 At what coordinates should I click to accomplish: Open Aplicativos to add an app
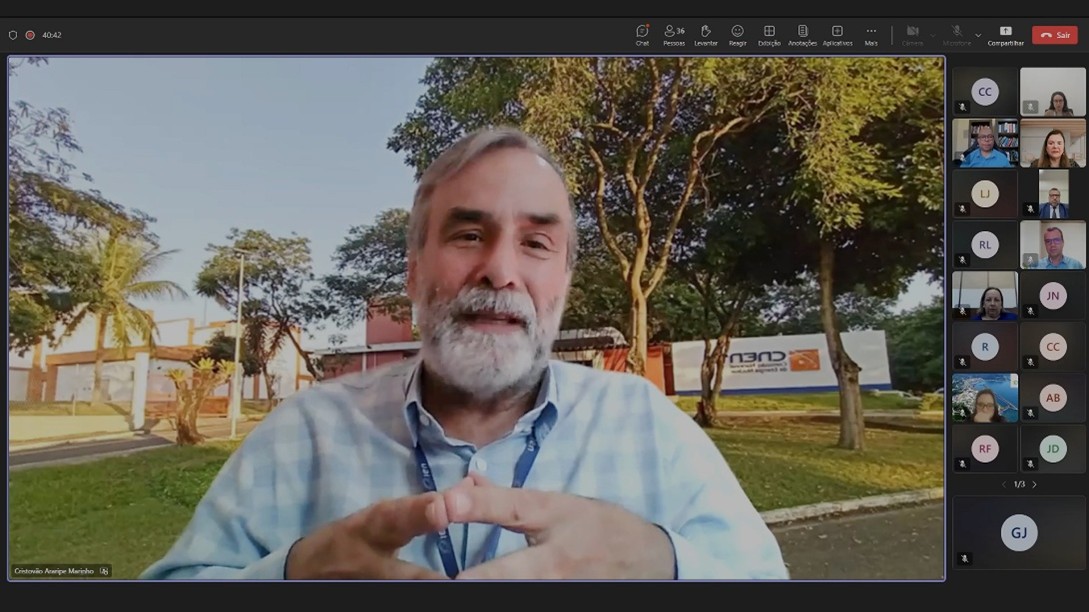point(837,34)
